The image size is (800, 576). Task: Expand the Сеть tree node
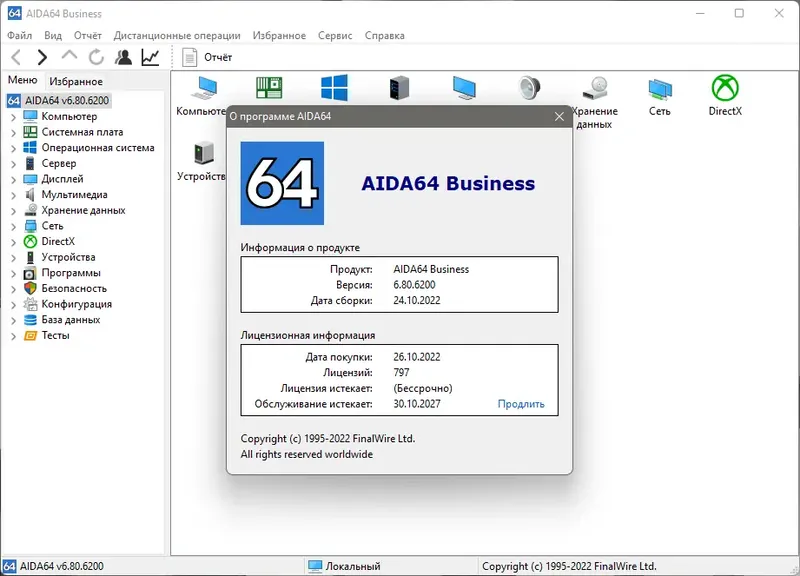pyautogui.click(x=13, y=227)
